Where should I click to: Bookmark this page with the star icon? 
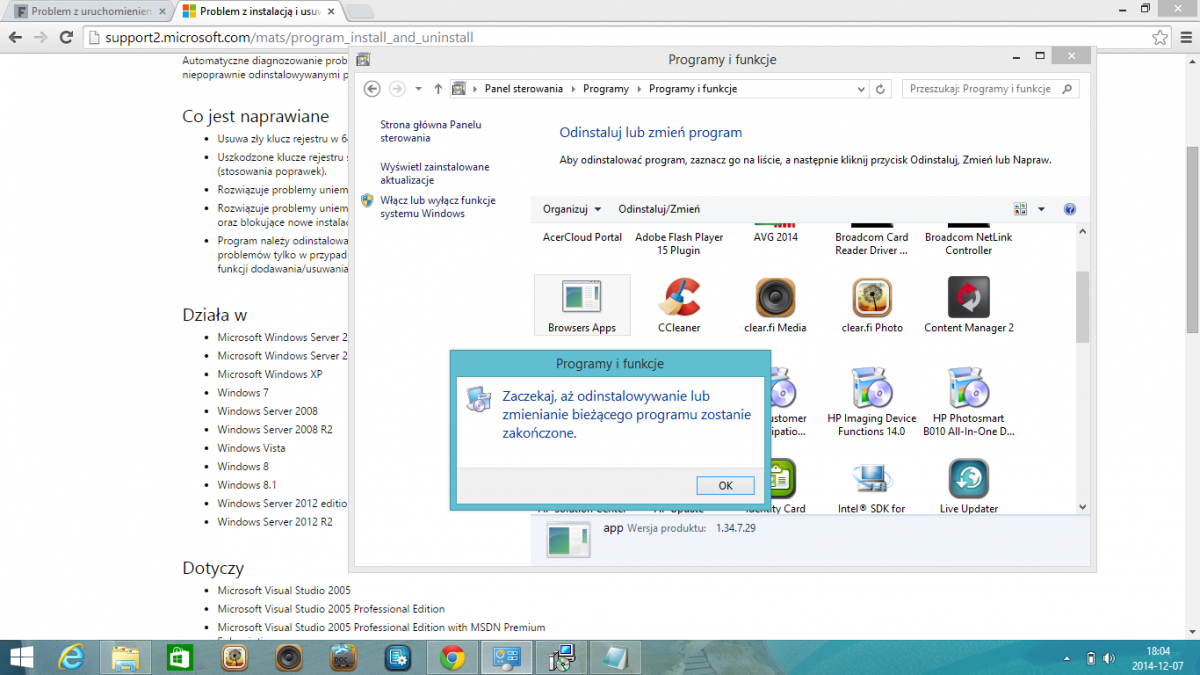coord(1160,37)
